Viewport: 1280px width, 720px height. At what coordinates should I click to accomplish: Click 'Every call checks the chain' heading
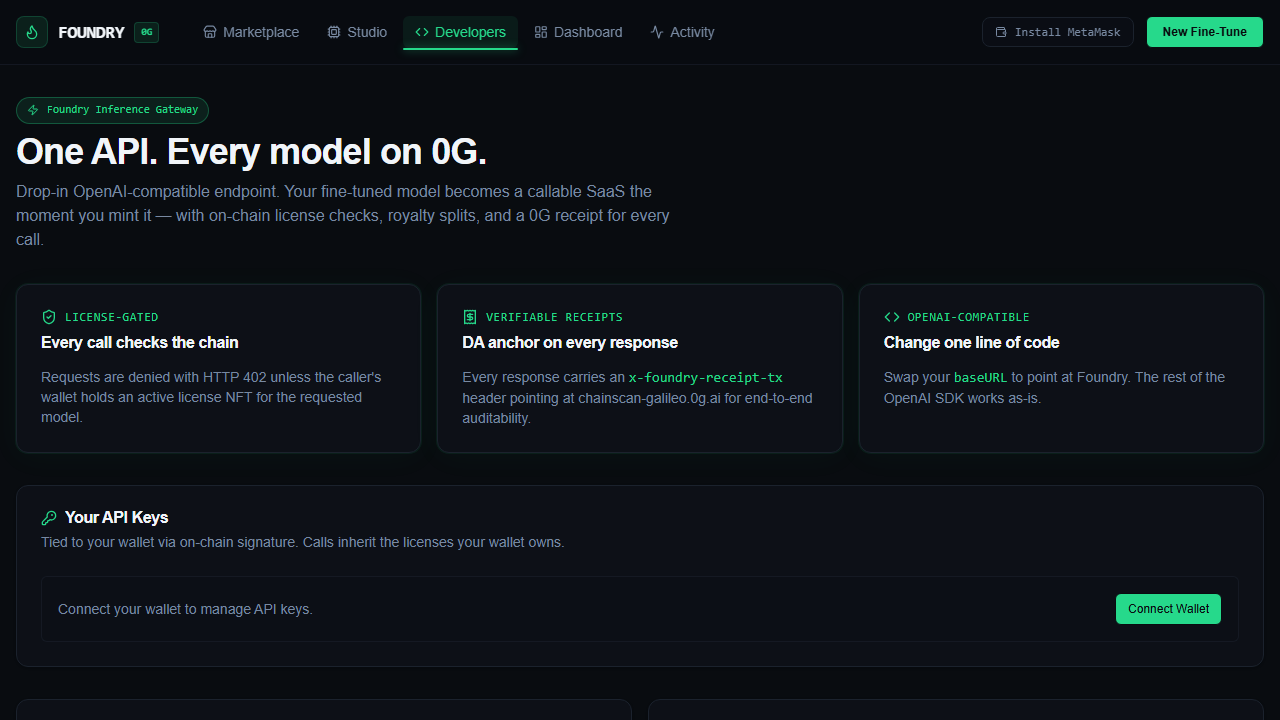140,342
